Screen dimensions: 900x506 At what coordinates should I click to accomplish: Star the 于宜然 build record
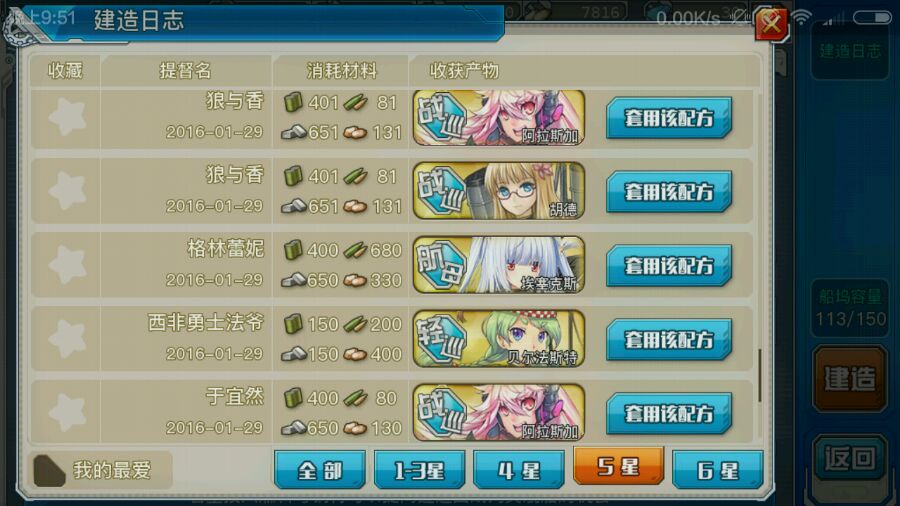click(67, 412)
